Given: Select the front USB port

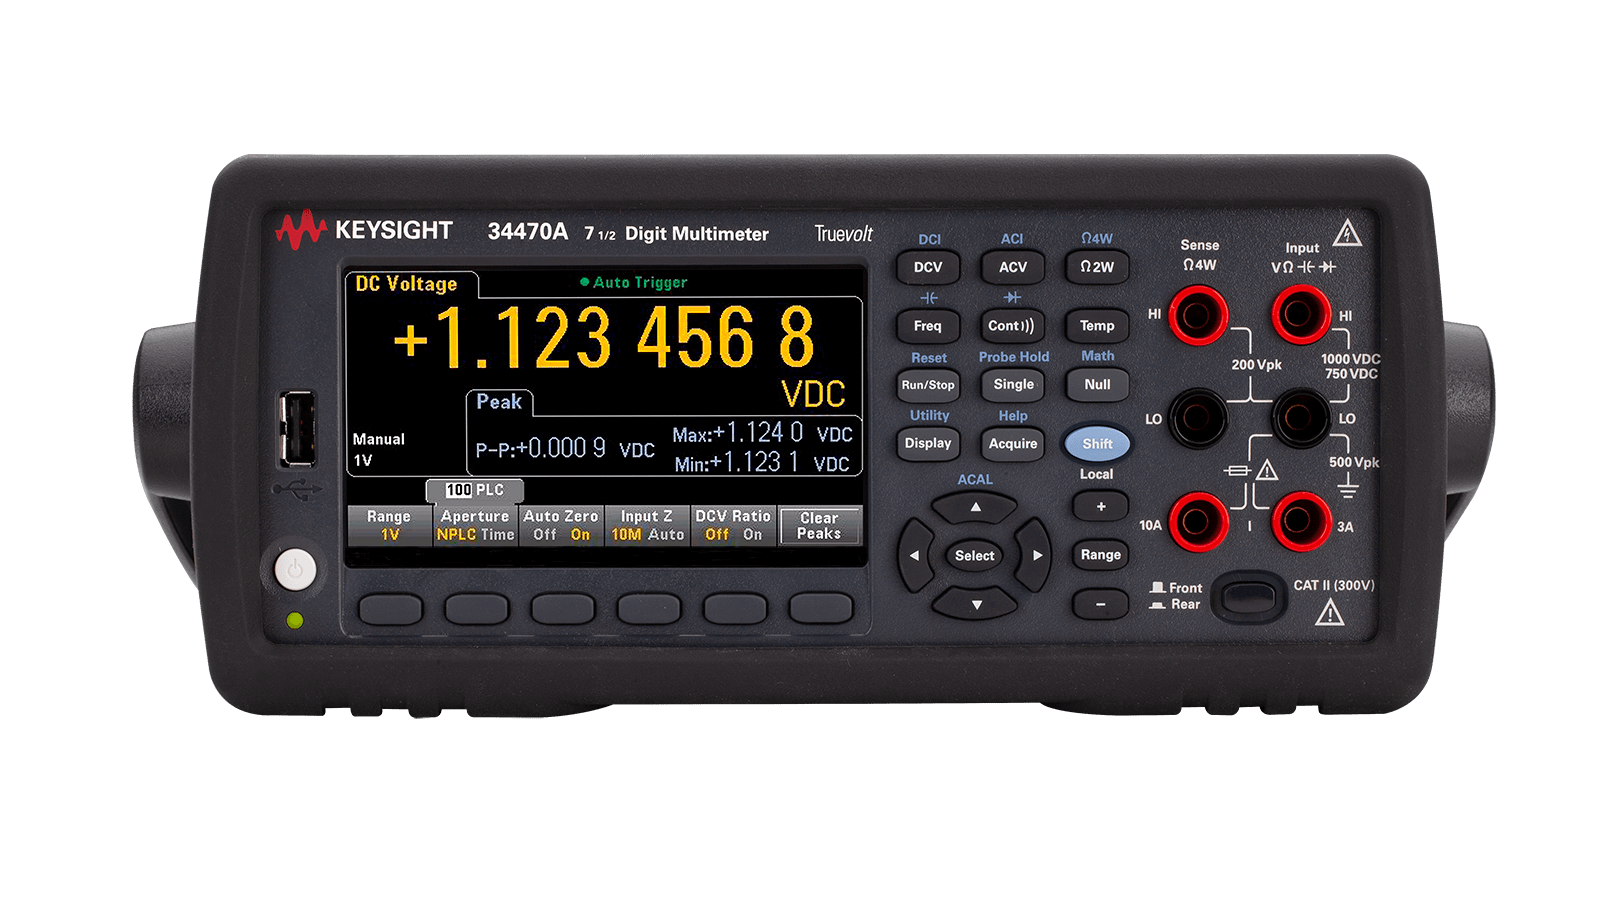Looking at the screenshot, I should pyautogui.click(x=297, y=429).
